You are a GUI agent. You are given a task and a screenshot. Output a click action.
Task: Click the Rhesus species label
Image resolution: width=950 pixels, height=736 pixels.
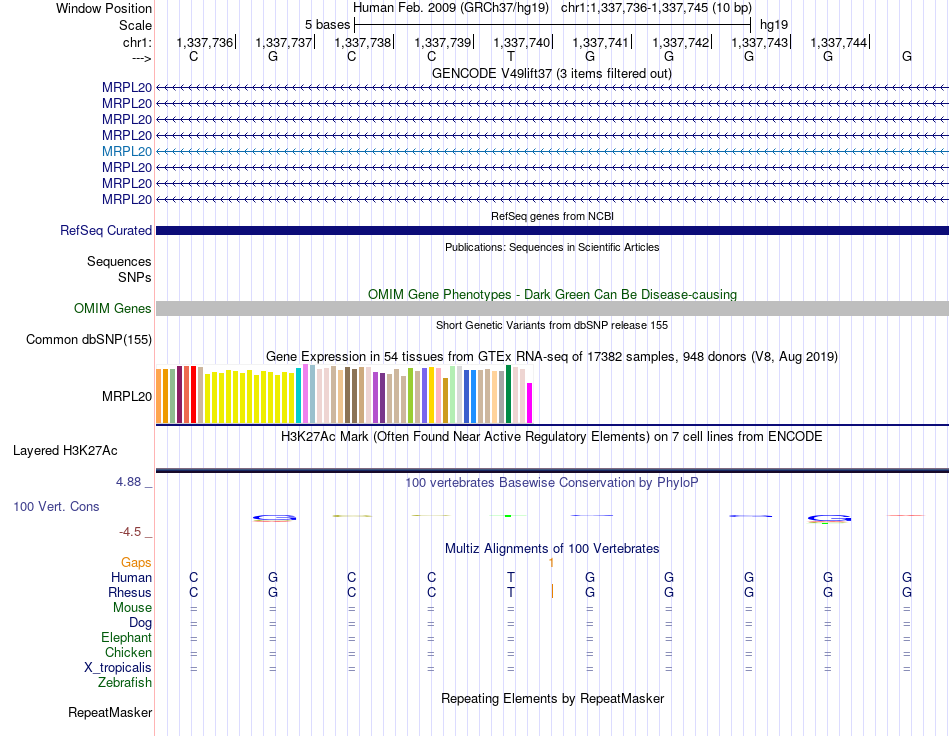coord(130,592)
